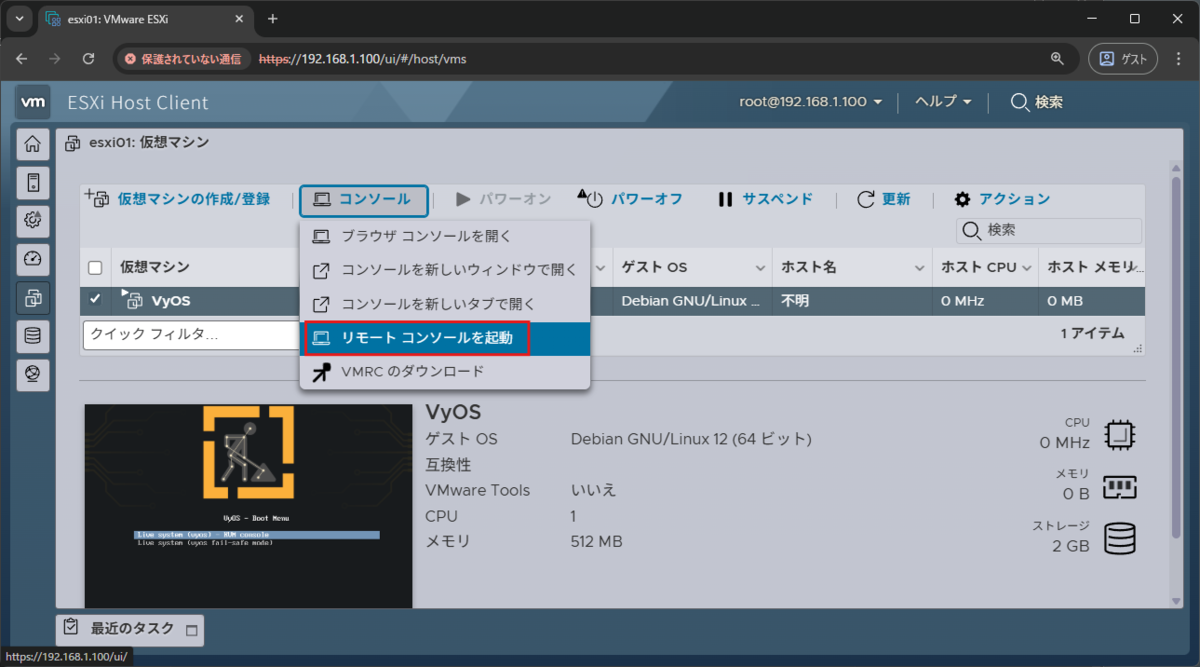Click the storage disk stack icon
Viewport: 1200px width, 667px height.
point(1119,537)
